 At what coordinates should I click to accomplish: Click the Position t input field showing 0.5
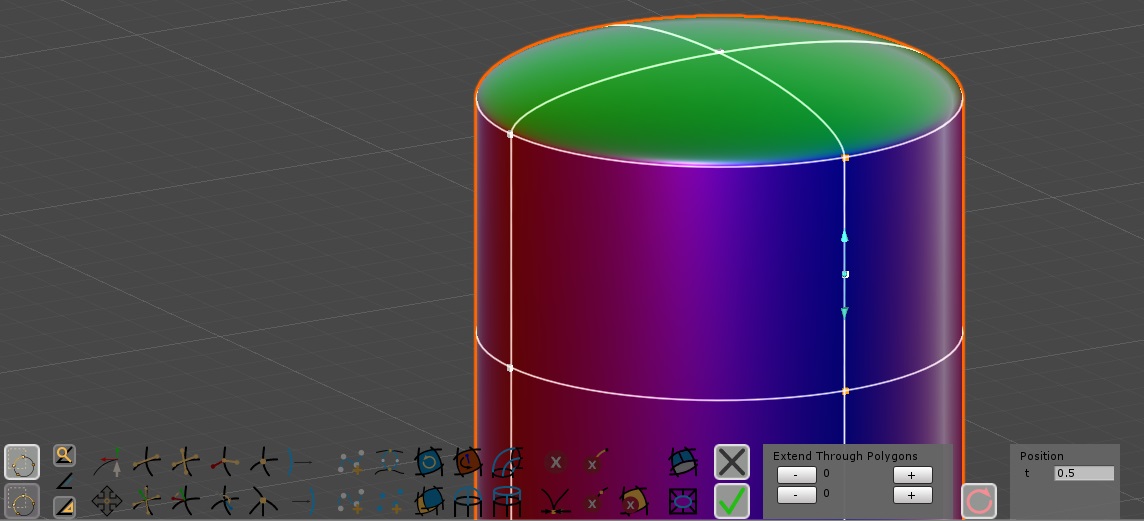(1084, 473)
